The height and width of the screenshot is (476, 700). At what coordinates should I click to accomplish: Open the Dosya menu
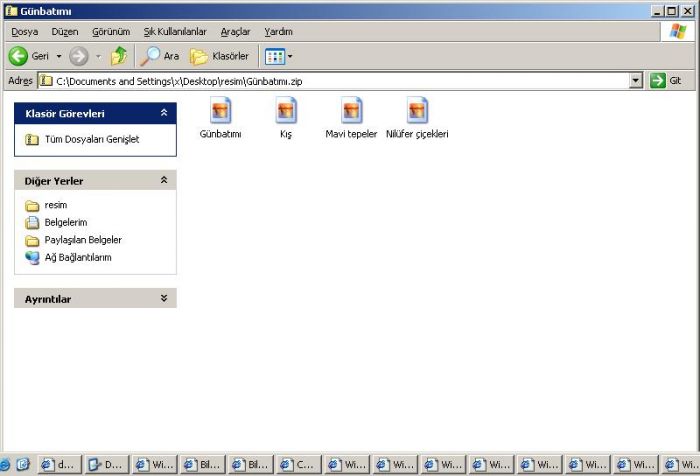pos(24,32)
